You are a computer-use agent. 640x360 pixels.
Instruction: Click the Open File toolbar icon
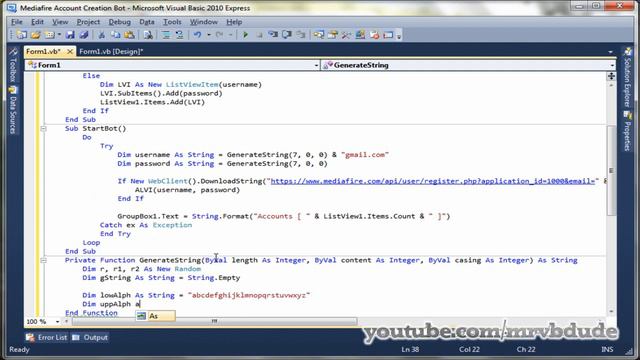tap(36, 35)
